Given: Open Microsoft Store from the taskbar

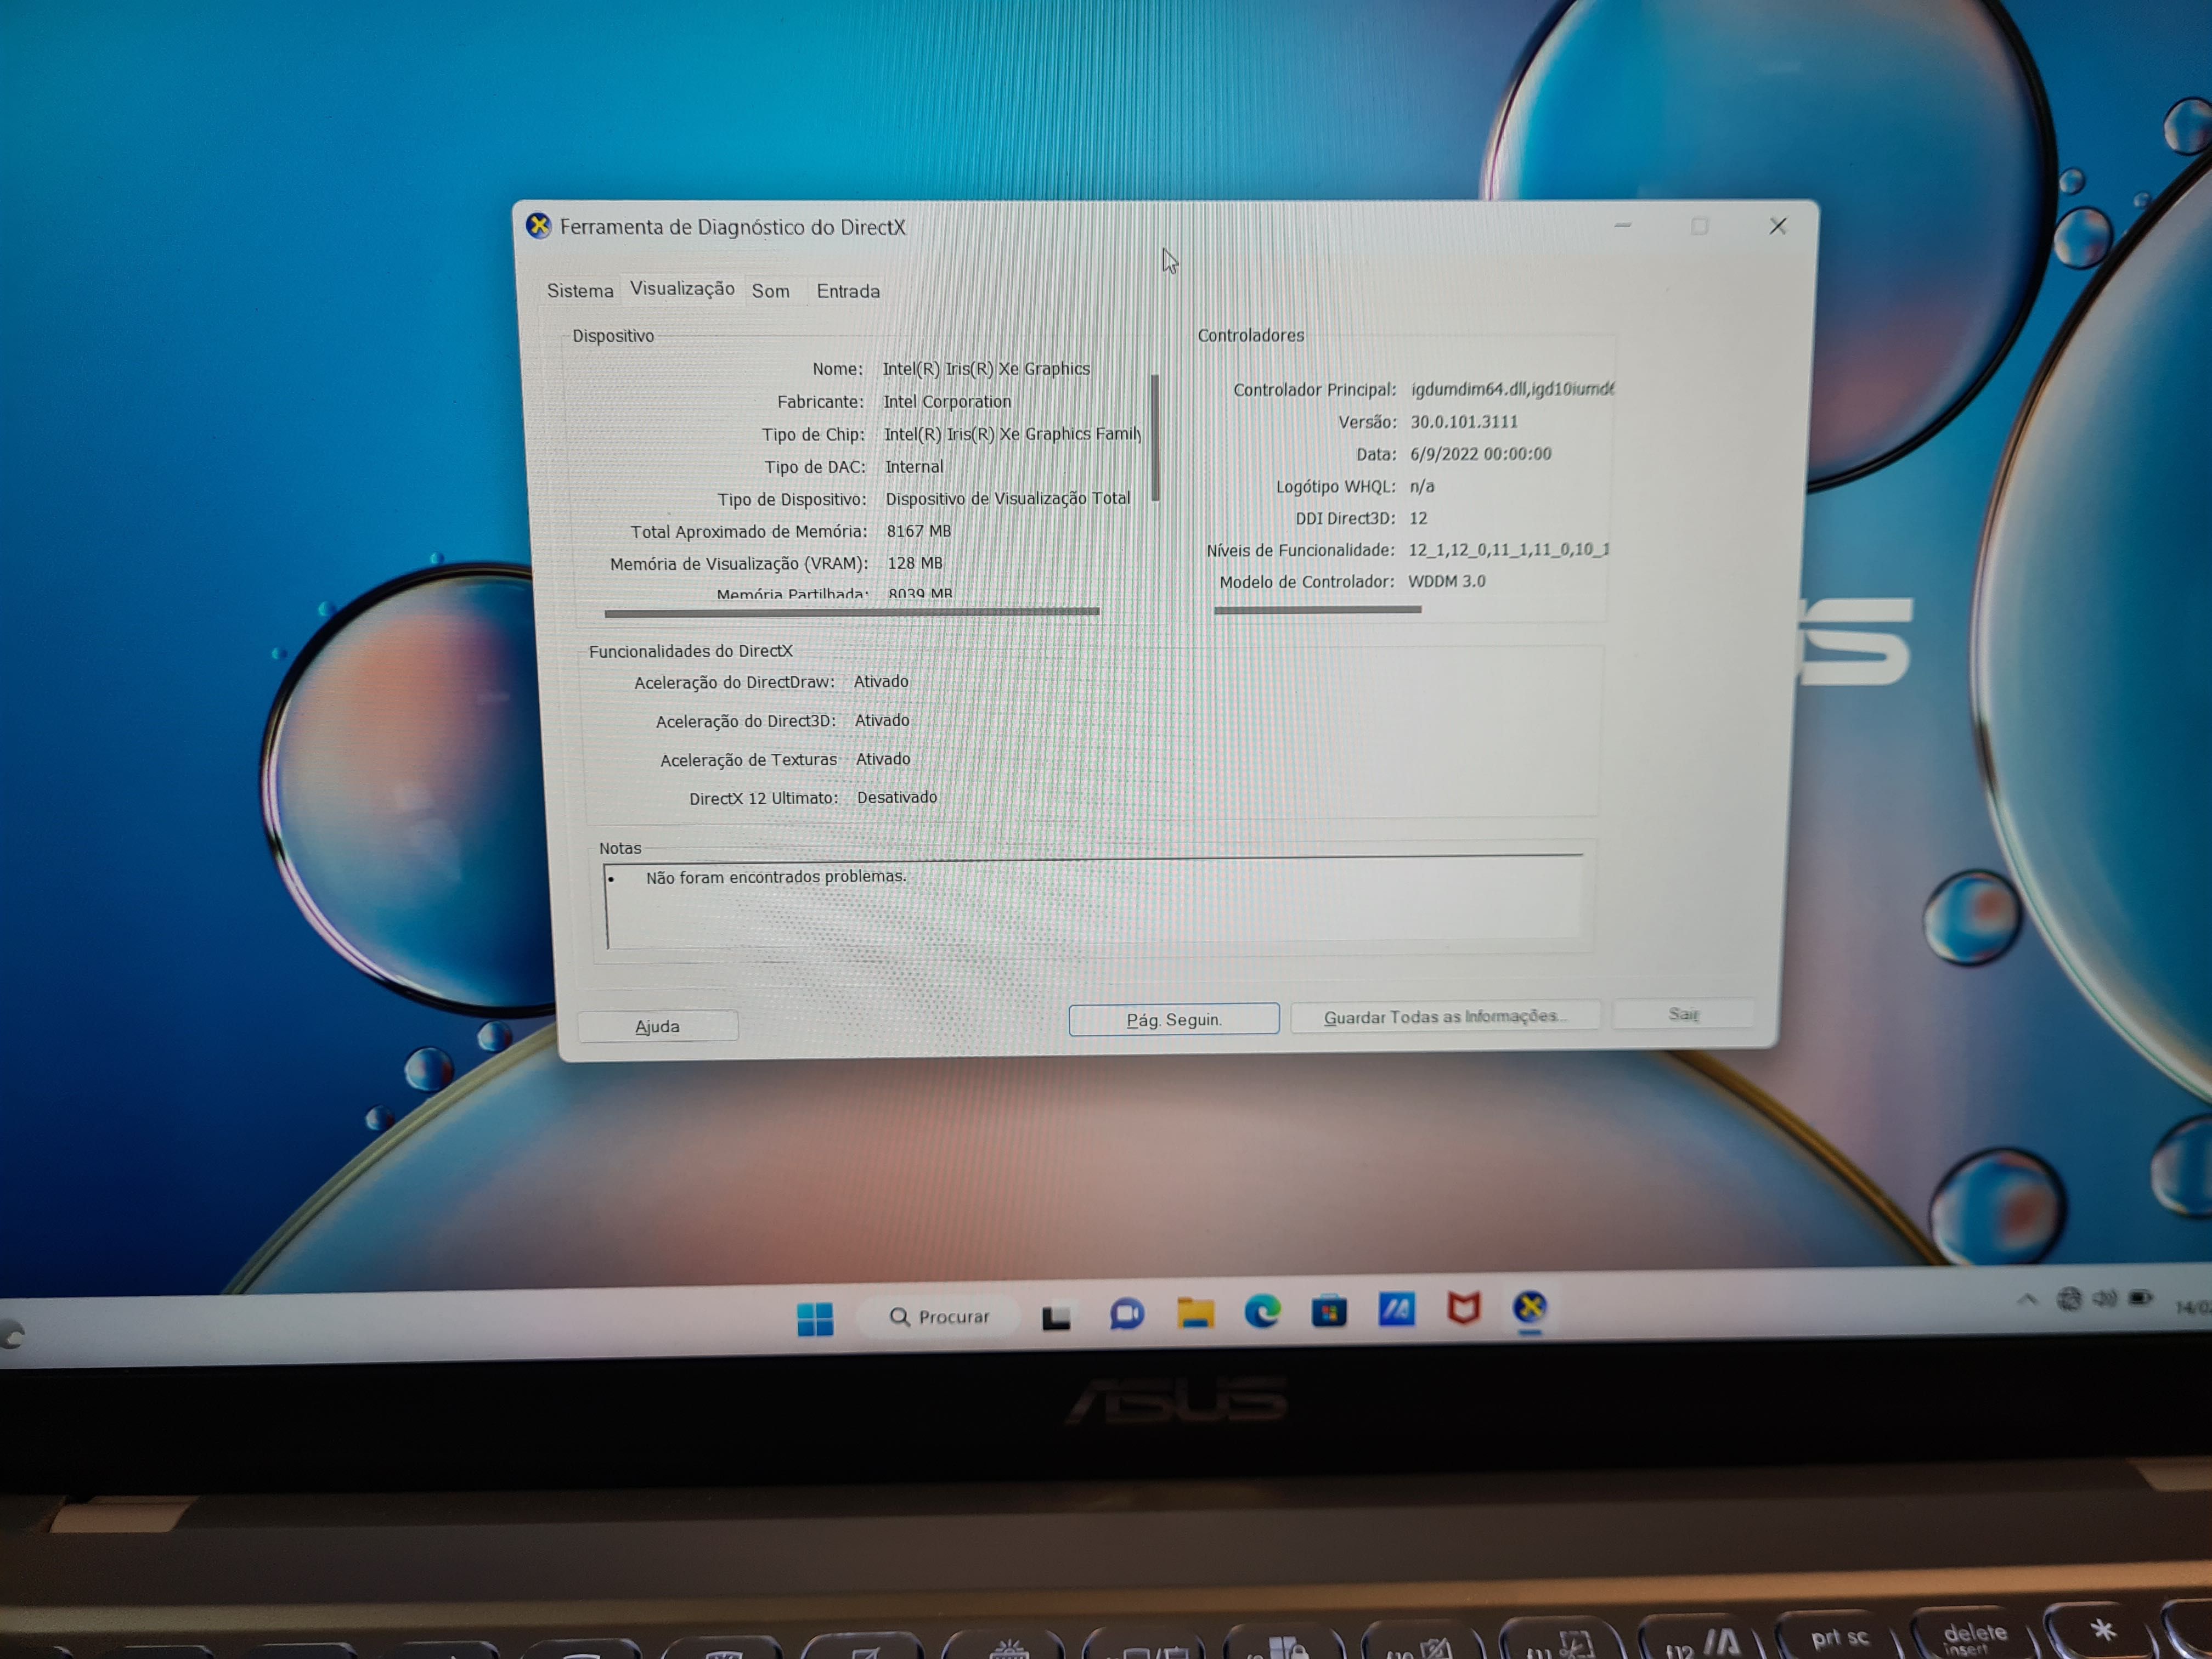Looking at the screenshot, I should [1329, 1310].
